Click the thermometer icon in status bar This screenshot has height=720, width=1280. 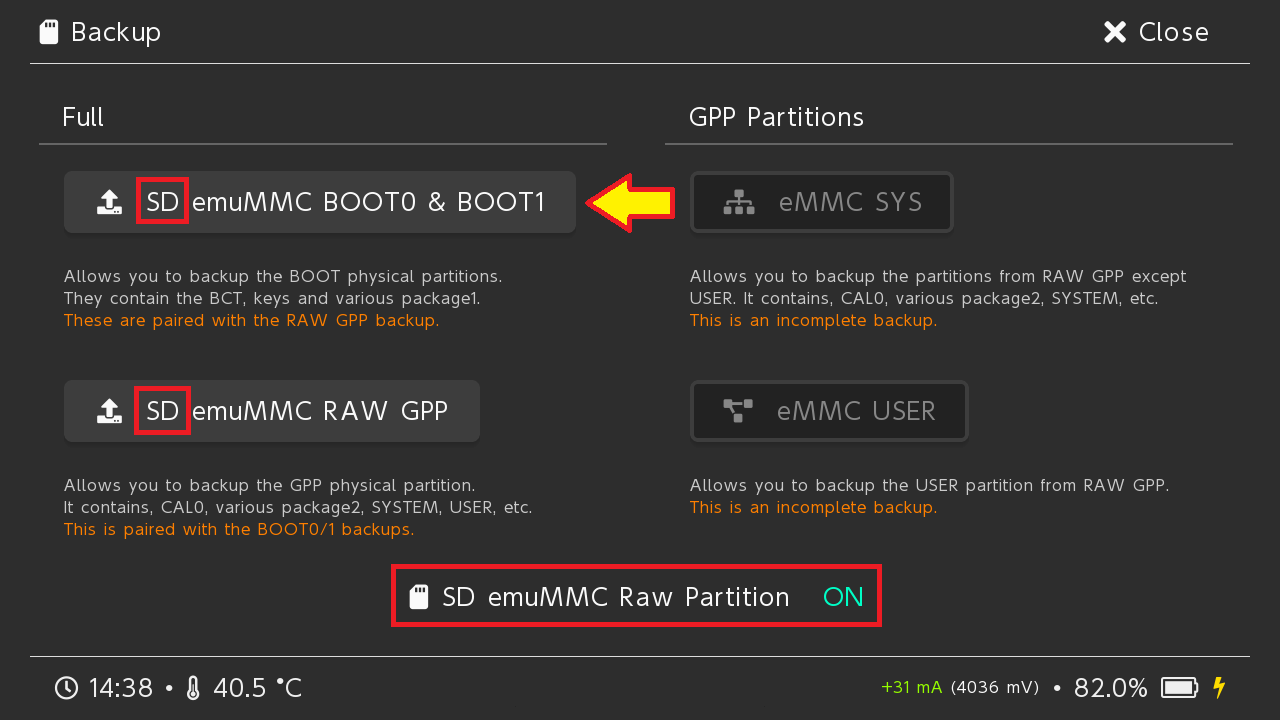193,688
